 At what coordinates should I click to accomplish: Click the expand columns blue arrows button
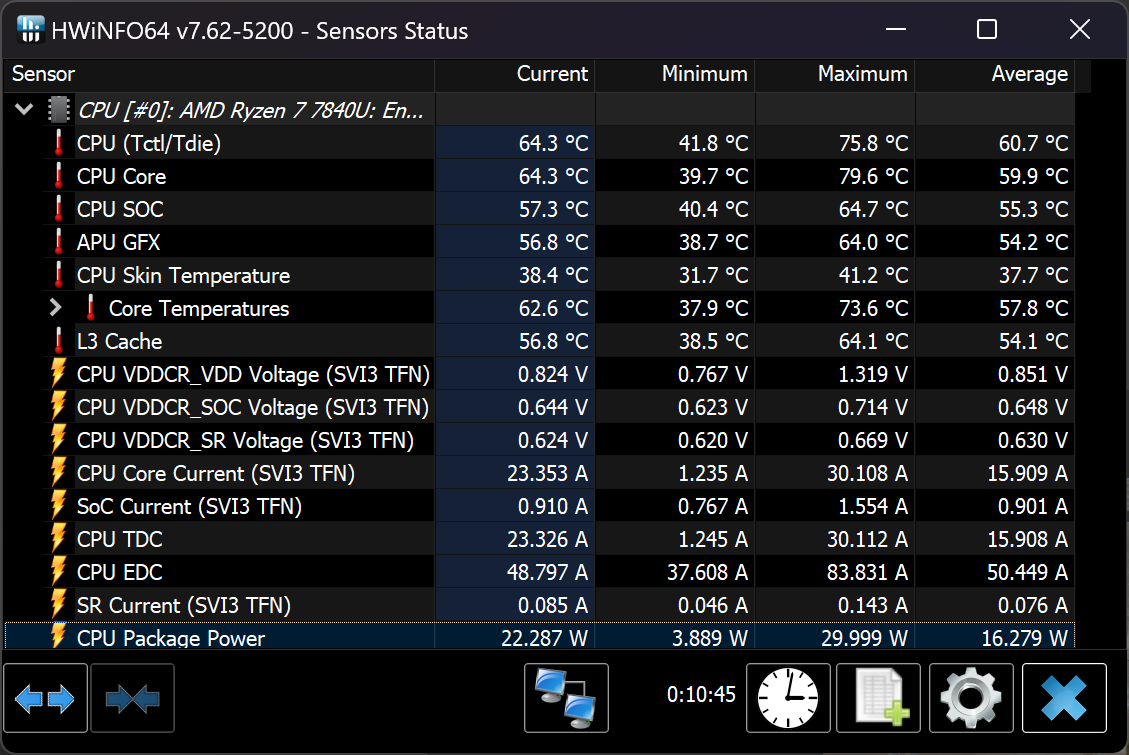pyautogui.click(x=46, y=699)
